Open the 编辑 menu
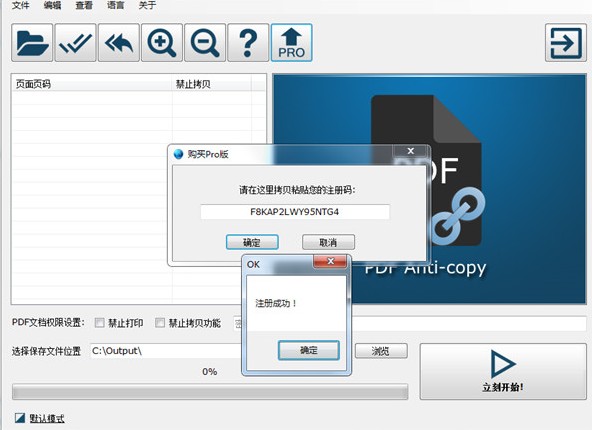592x430 pixels. [52, 5]
